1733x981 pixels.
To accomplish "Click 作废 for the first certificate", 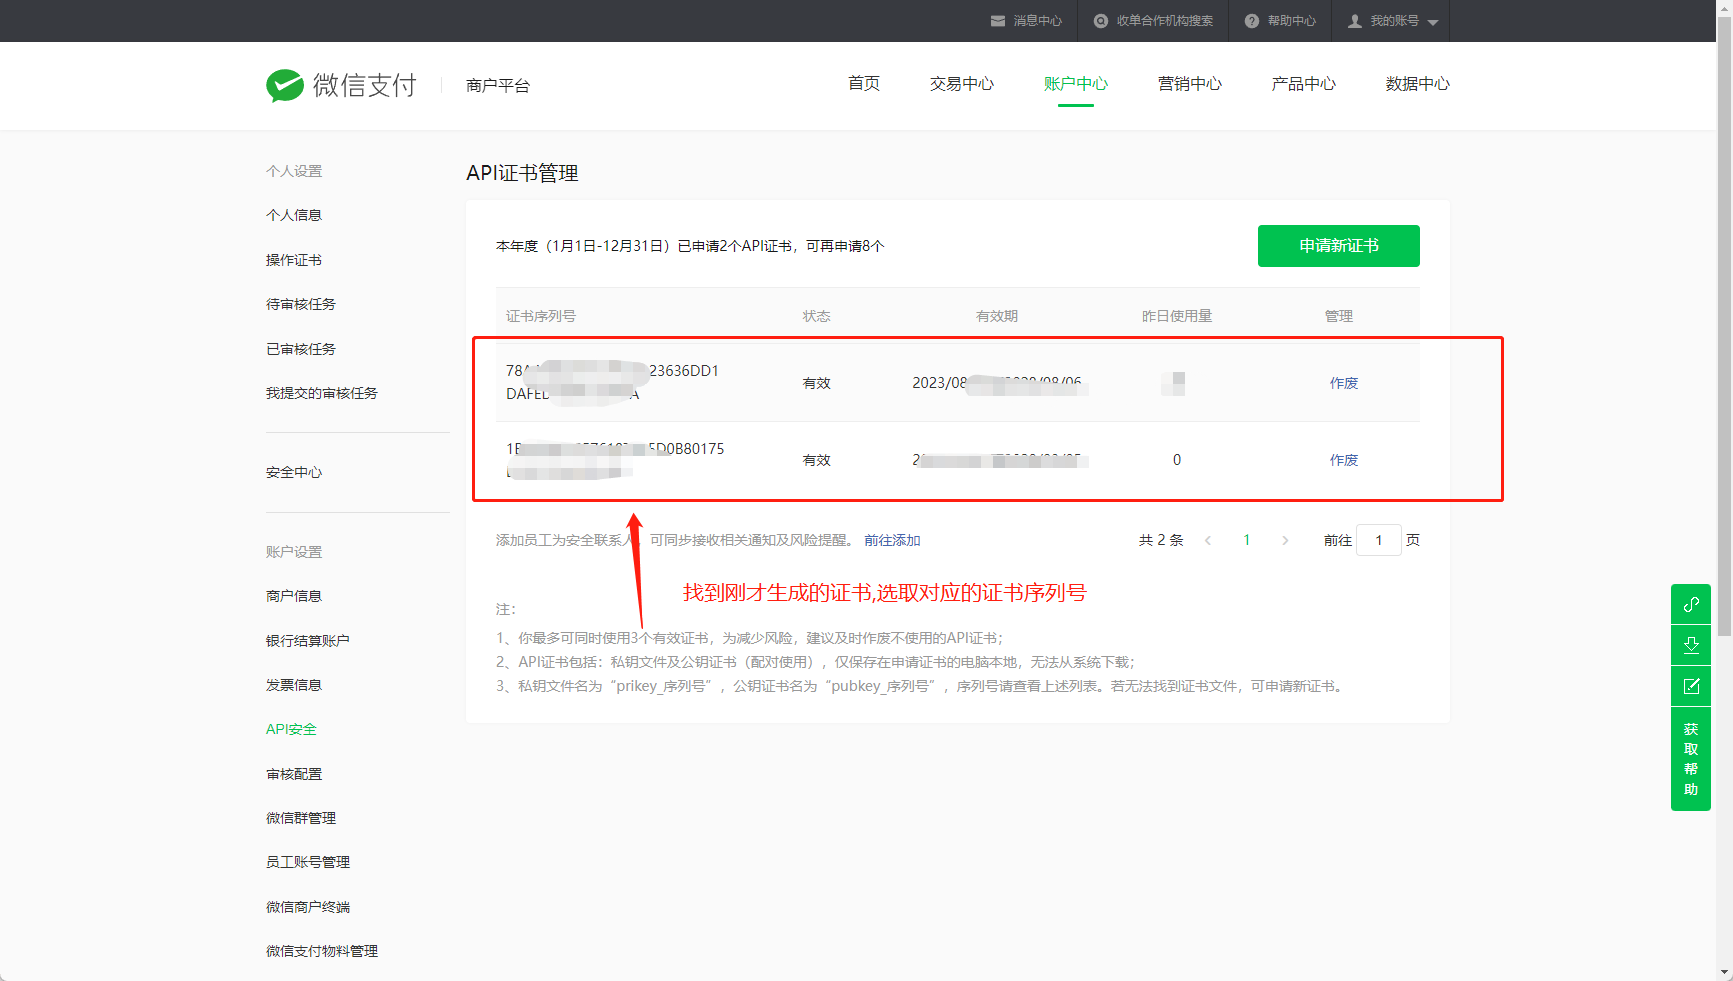I will tap(1343, 383).
